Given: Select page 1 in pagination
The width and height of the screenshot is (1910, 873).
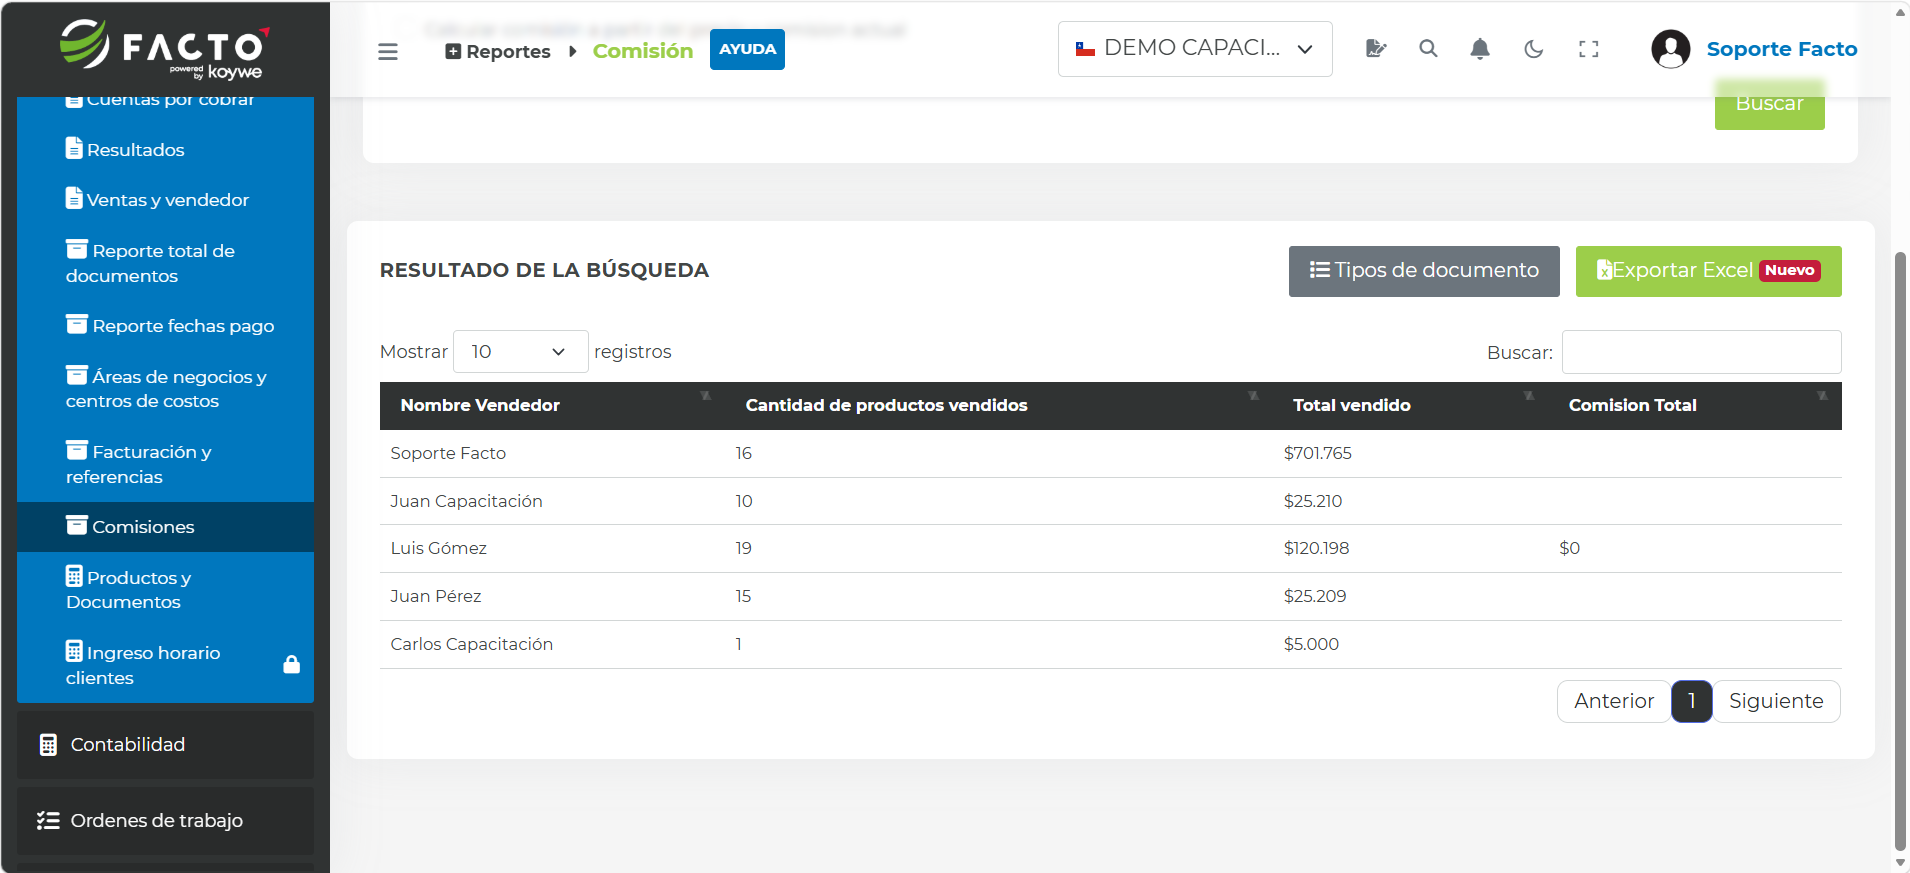Looking at the screenshot, I should click(x=1692, y=701).
